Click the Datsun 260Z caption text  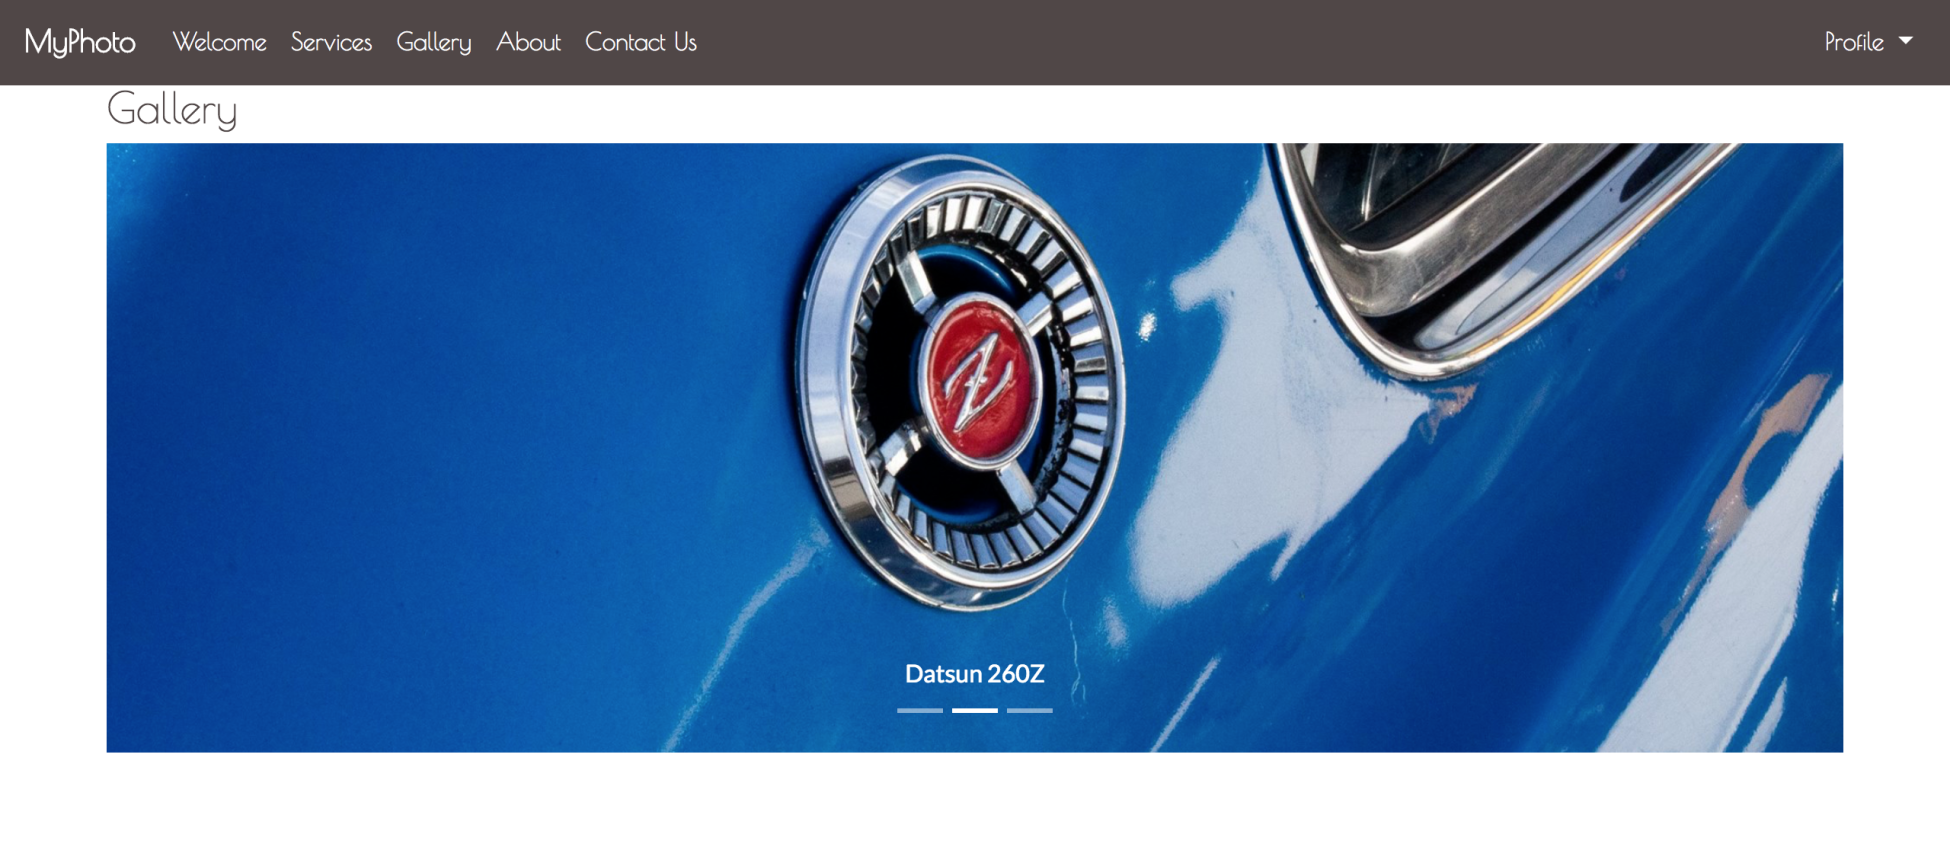point(975,674)
